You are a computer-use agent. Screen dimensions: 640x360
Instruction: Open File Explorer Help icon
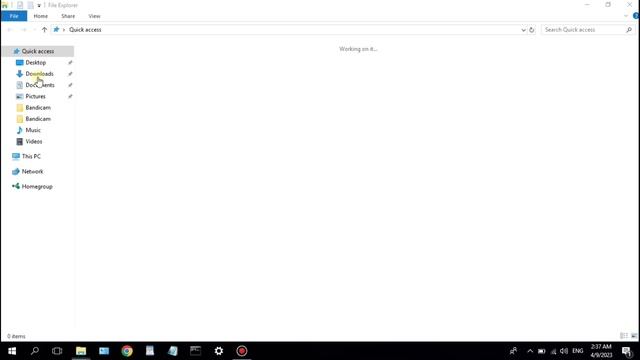pyautogui.click(x=636, y=16)
